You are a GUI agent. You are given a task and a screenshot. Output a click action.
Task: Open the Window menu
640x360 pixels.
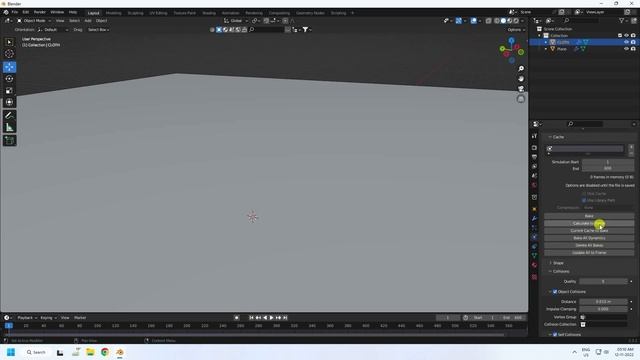tap(57, 12)
